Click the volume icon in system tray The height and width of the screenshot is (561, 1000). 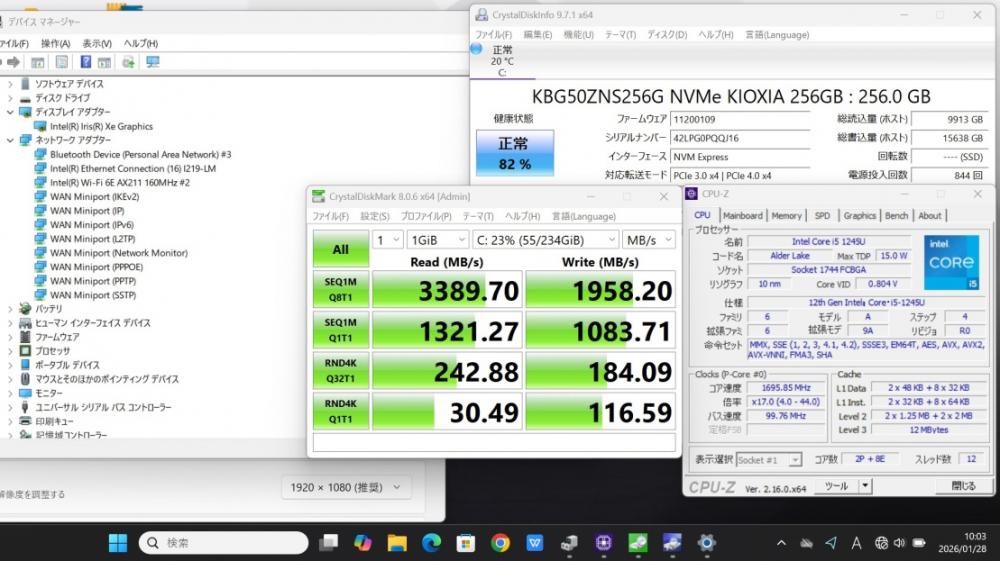click(899, 543)
